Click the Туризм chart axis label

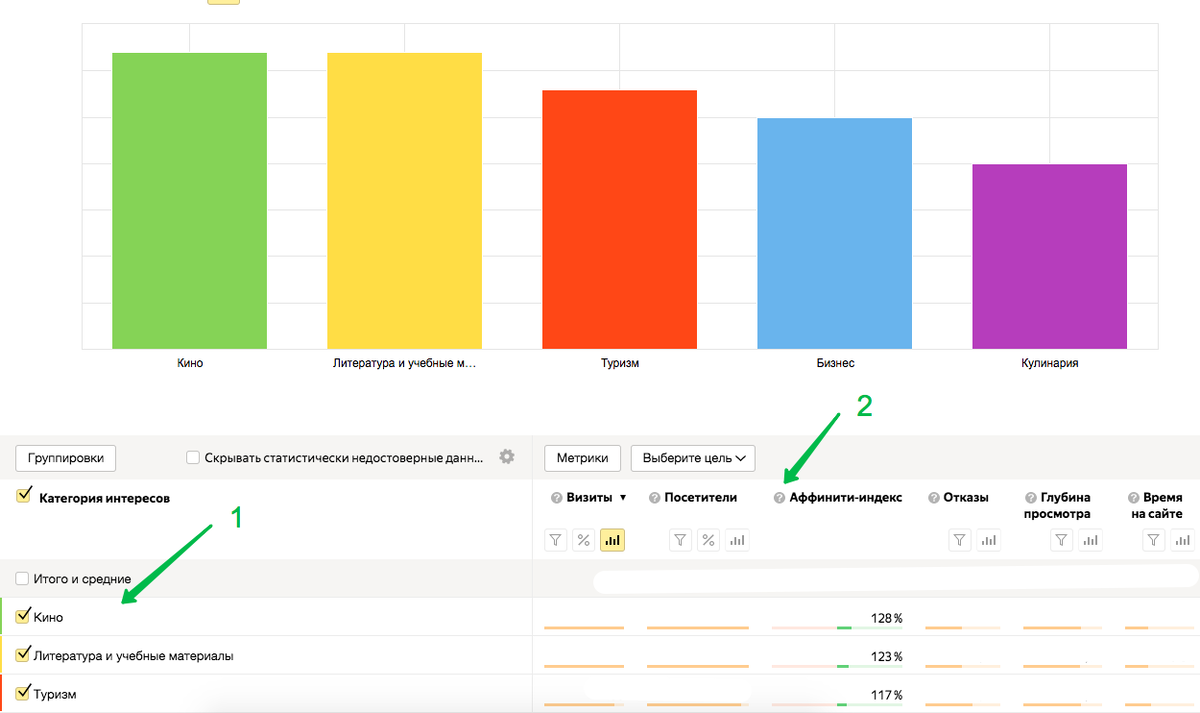tap(620, 363)
